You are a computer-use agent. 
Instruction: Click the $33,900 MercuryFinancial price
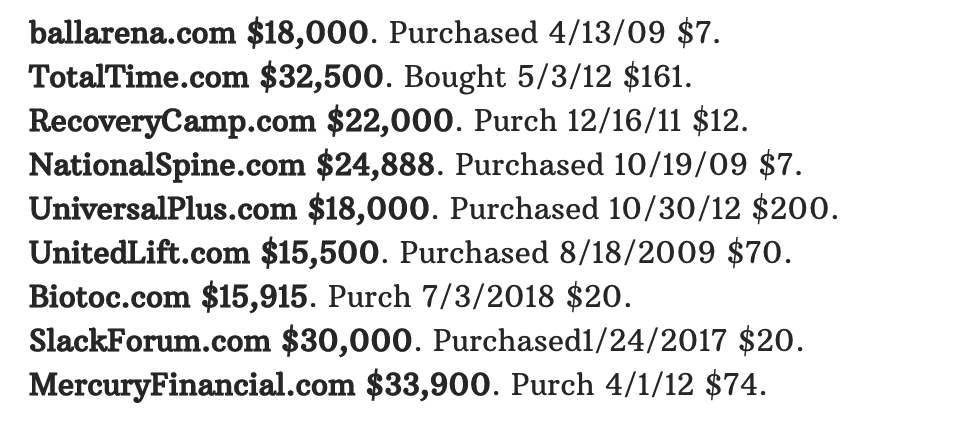428,385
